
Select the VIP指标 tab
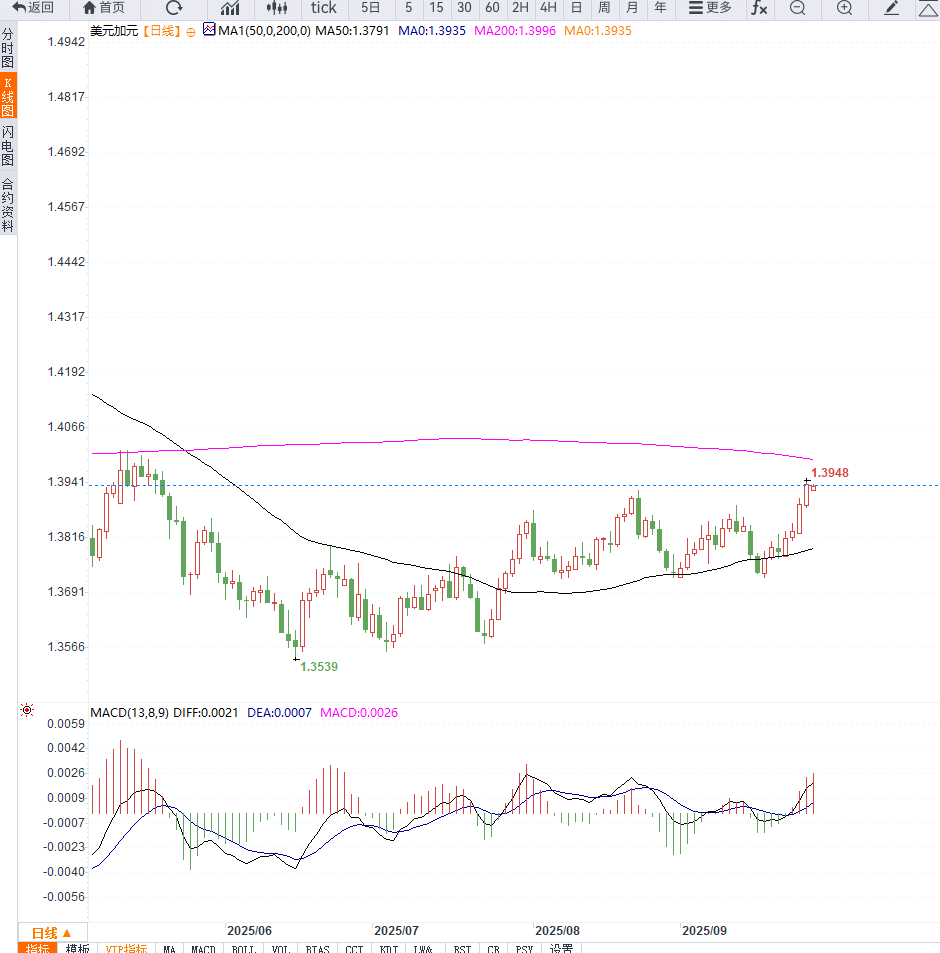126,948
